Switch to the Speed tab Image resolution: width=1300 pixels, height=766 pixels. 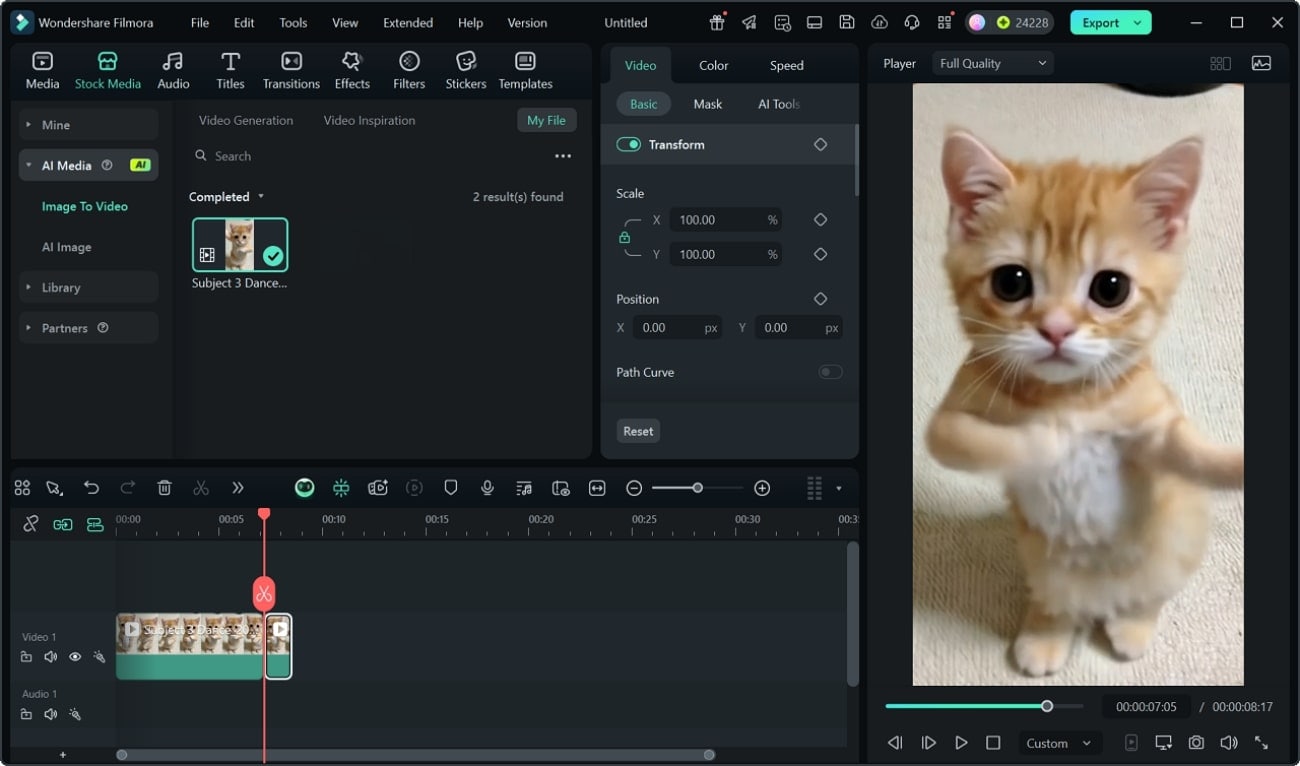[786, 65]
